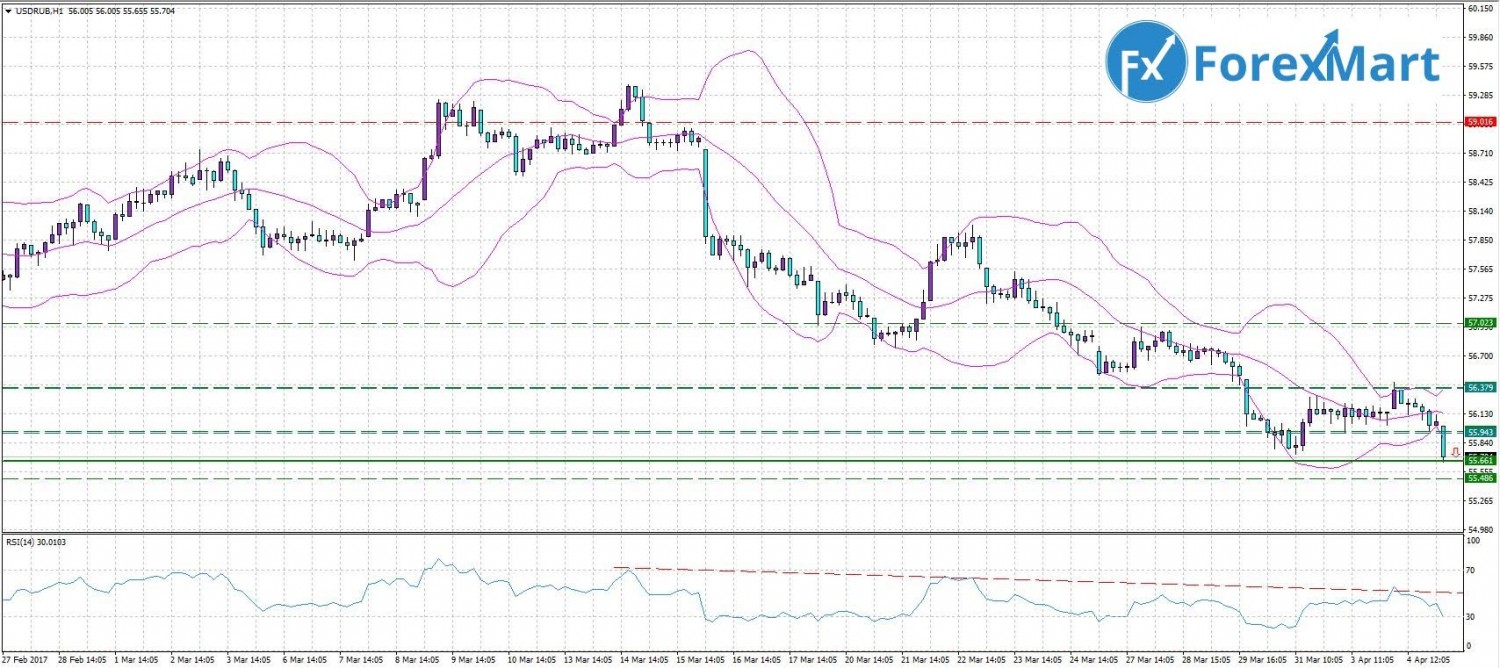Click the dropdown triangle beside USDRUB,H1

[9, 9]
